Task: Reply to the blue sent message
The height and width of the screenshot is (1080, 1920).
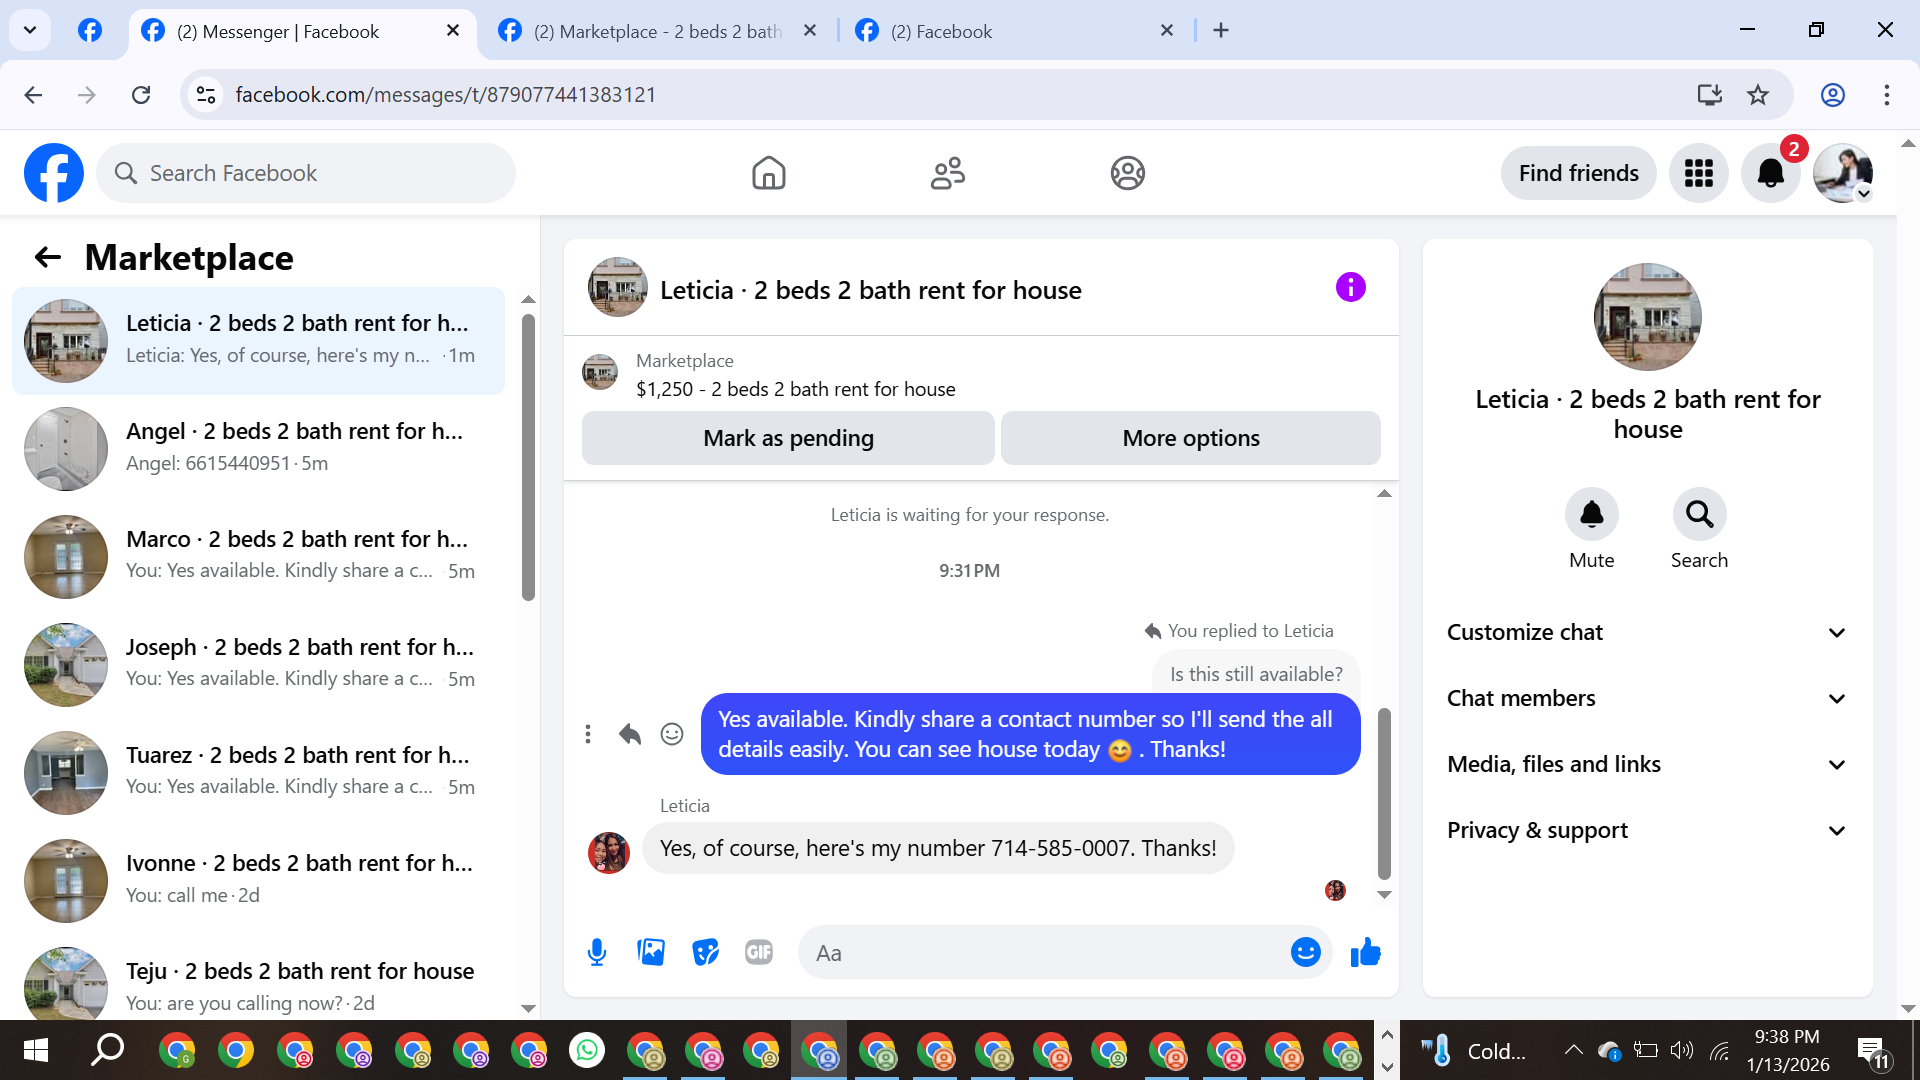Action: point(629,735)
